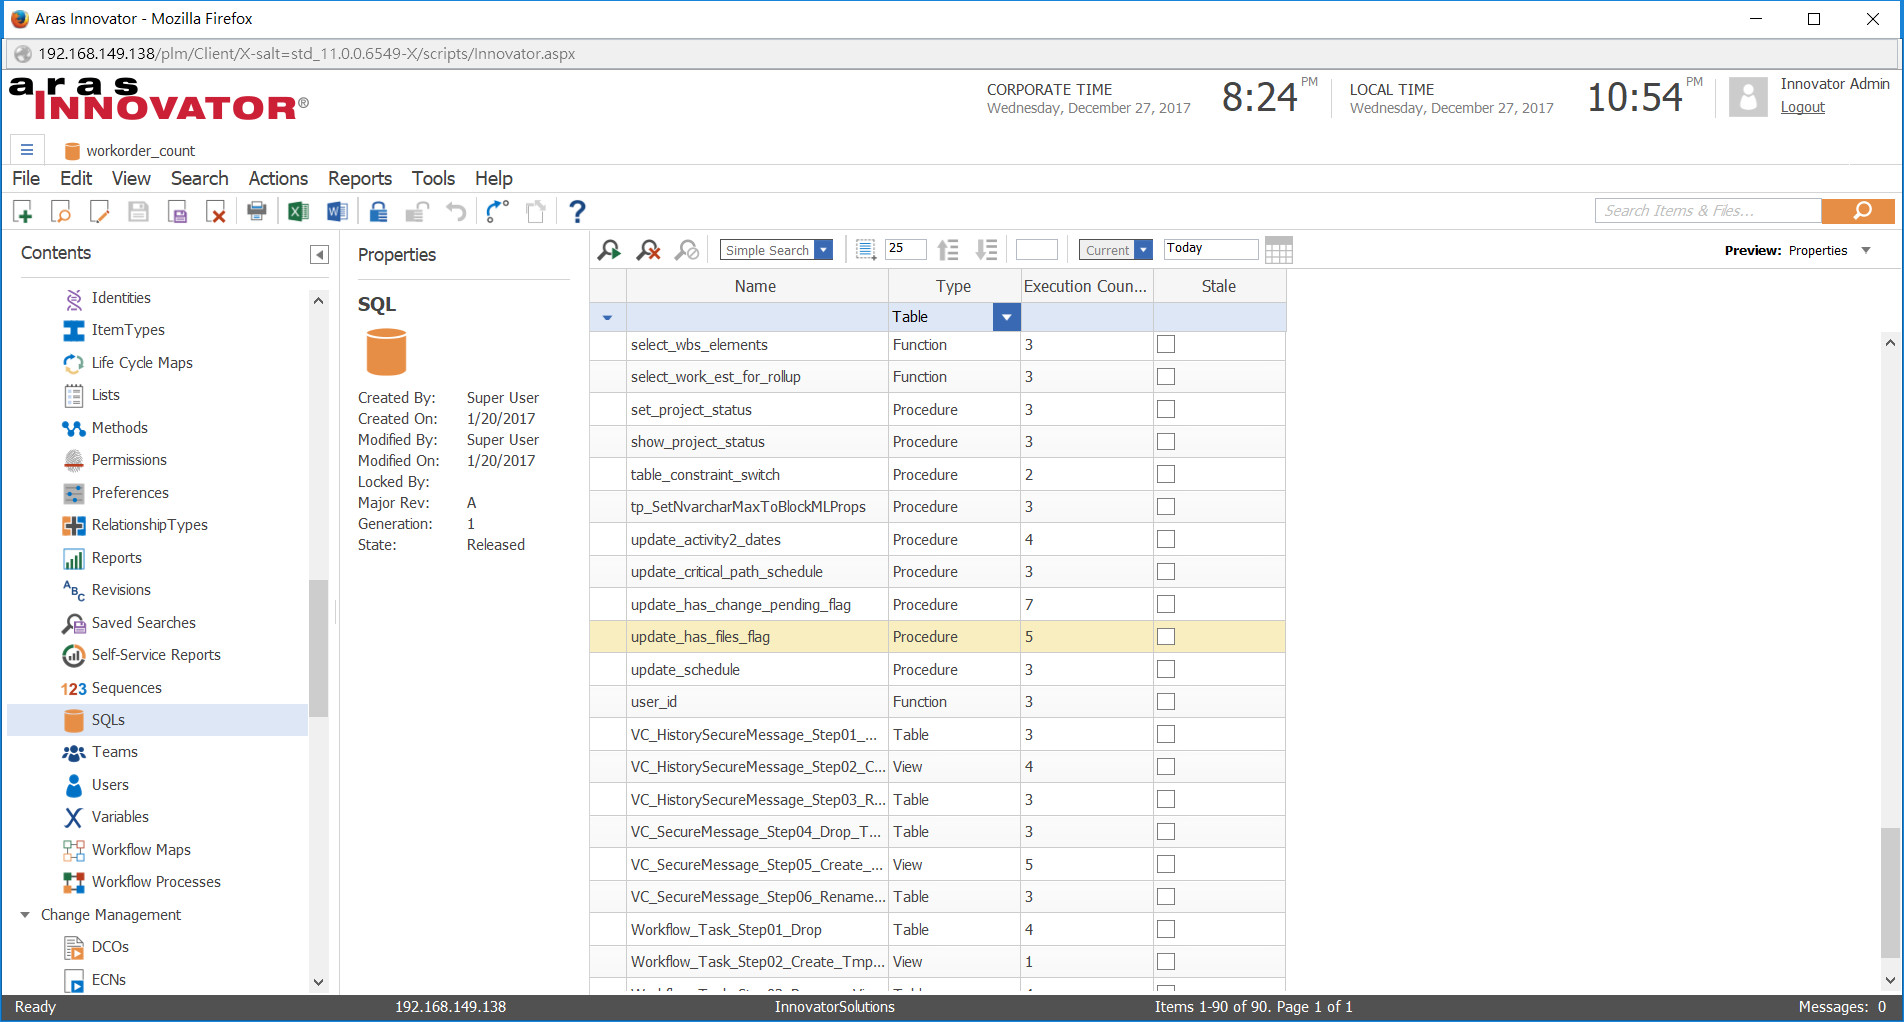
Task: Toggle Stale checkbox for VC_HistorySecureMessage_Step02 row
Action: pos(1166,766)
